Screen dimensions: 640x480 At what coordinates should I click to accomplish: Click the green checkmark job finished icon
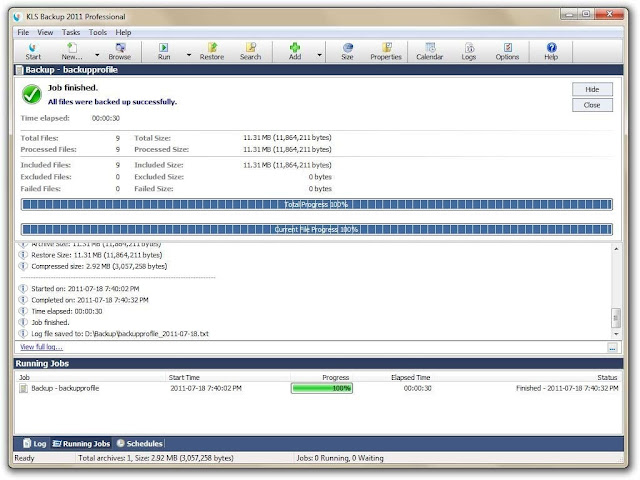(x=32, y=94)
